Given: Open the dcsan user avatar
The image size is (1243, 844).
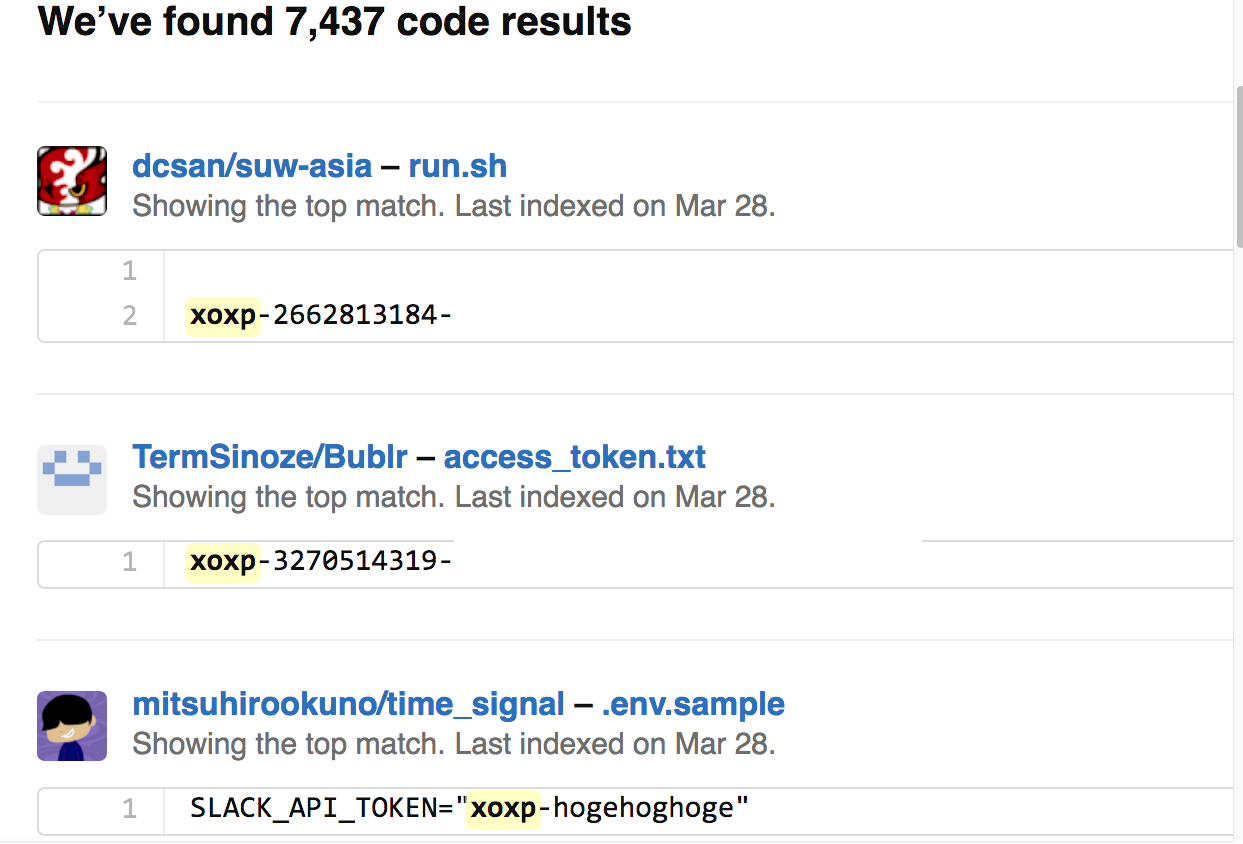Looking at the screenshot, I should pyautogui.click(x=72, y=181).
